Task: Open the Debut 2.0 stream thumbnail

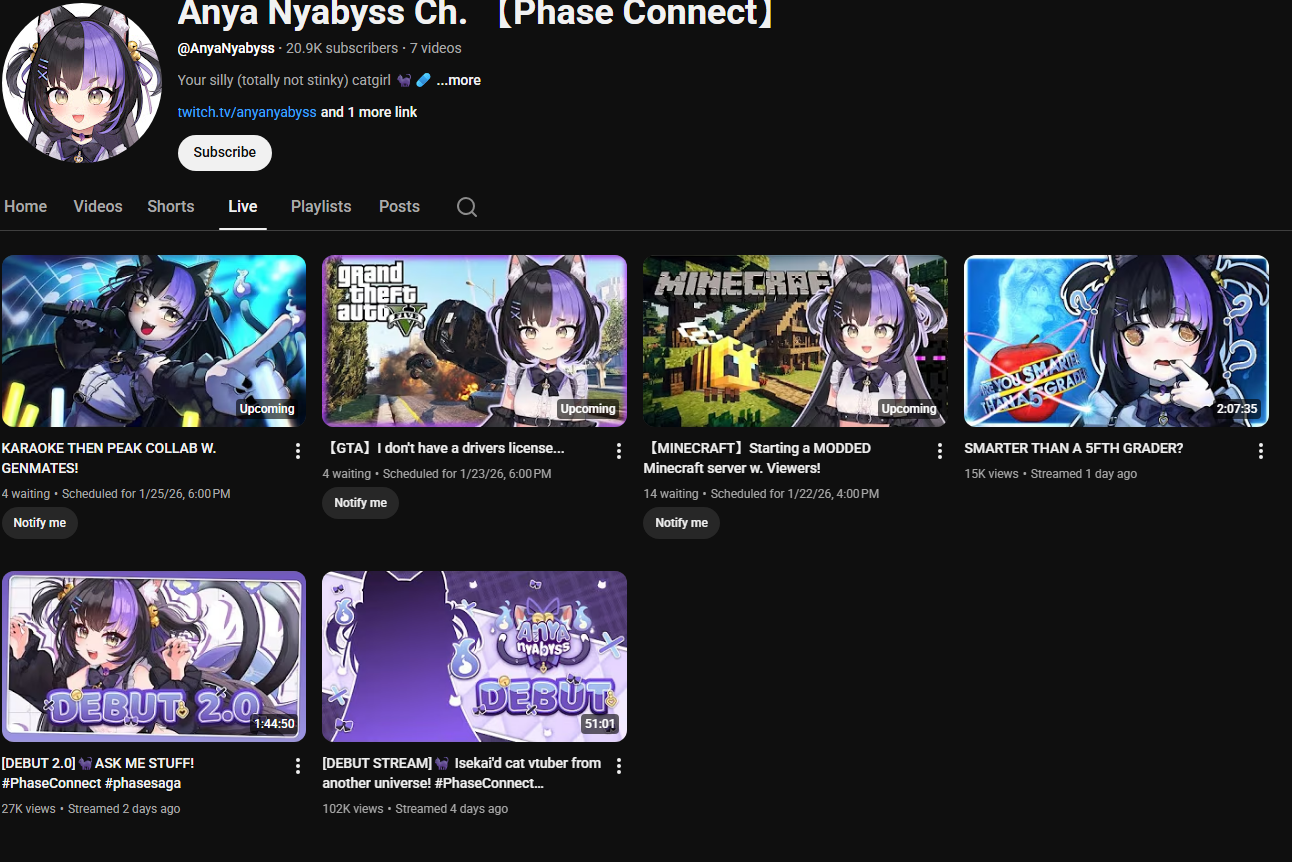Action: click(x=154, y=656)
